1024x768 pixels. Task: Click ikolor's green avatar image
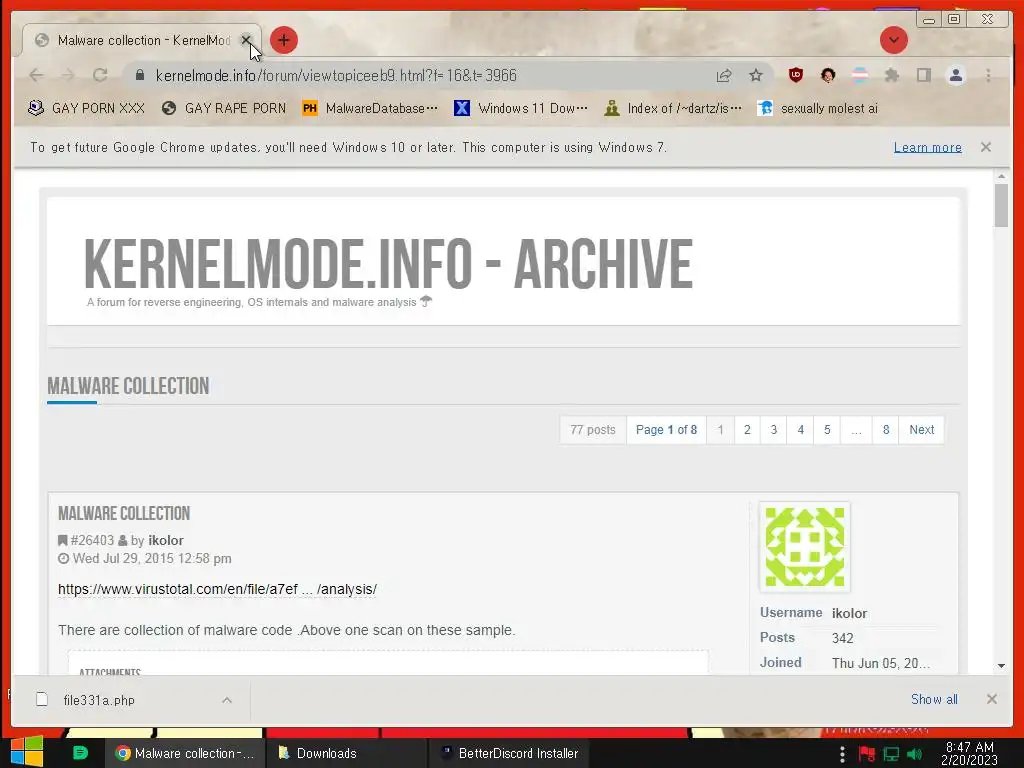pyautogui.click(x=805, y=547)
